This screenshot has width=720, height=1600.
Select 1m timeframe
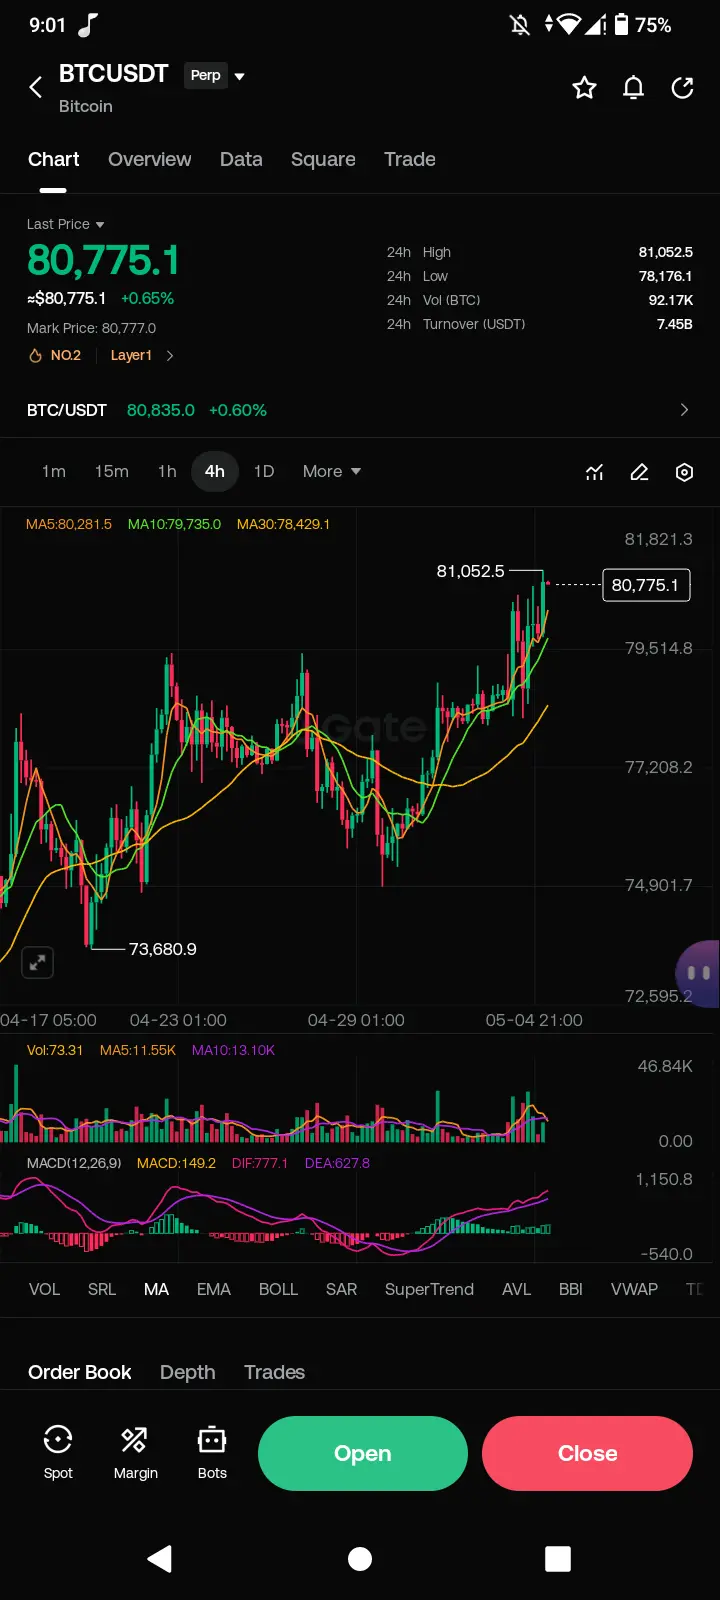pyautogui.click(x=54, y=471)
